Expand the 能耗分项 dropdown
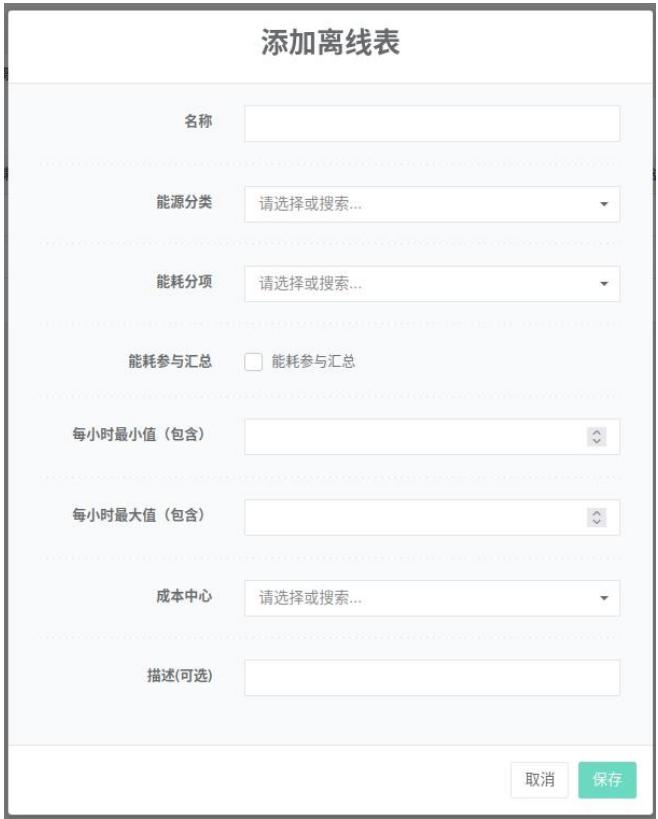This screenshot has height=819, width=658. click(432, 284)
